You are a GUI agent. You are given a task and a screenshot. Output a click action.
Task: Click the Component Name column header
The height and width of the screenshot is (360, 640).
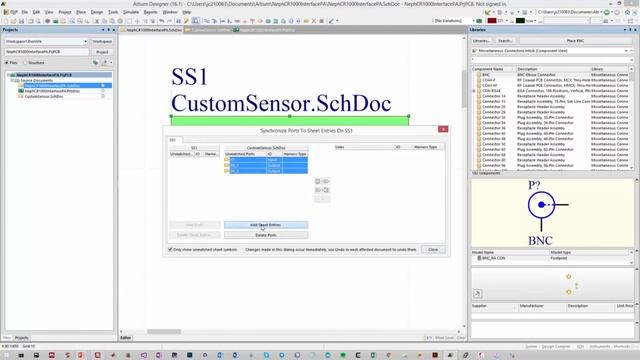pyautogui.click(x=493, y=69)
